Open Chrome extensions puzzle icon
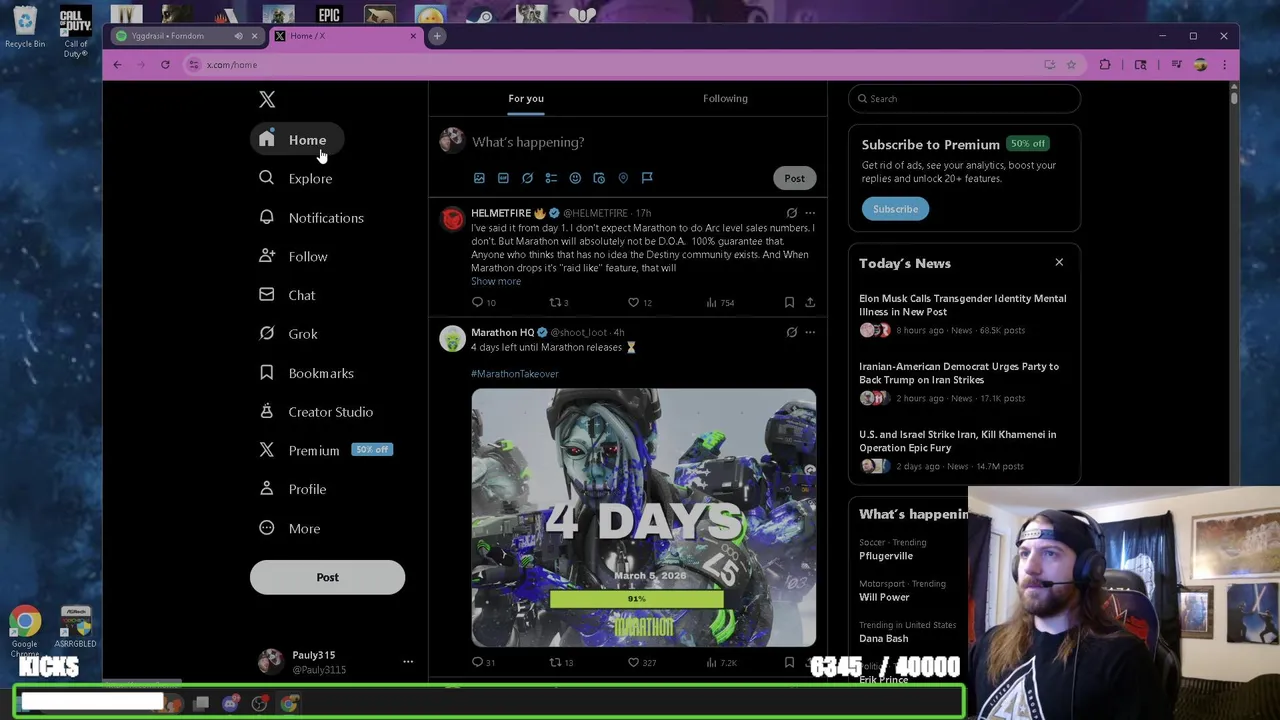The height and width of the screenshot is (720, 1280). (x=1105, y=65)
